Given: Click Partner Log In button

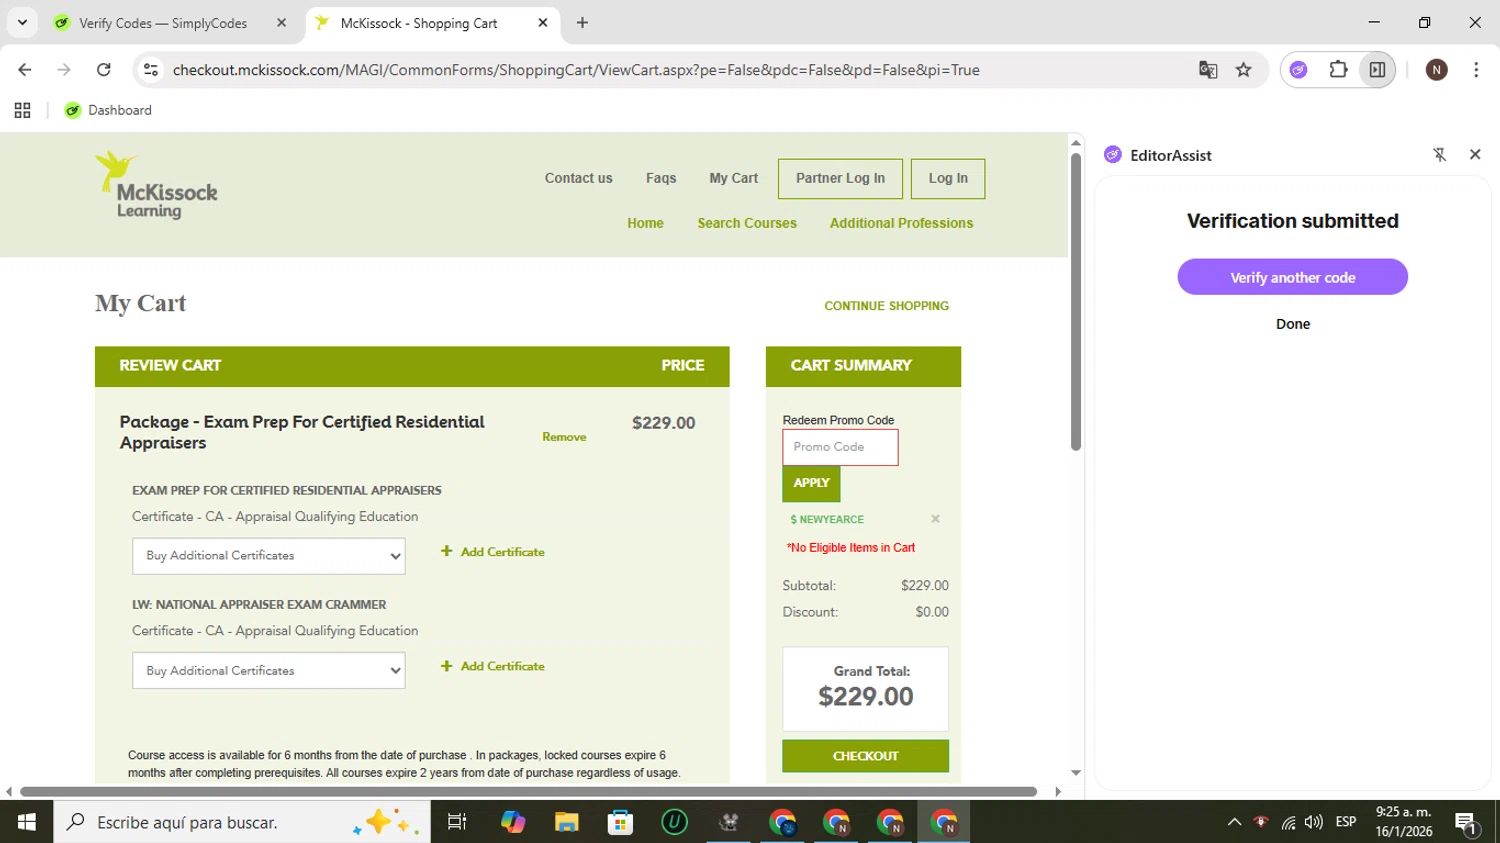Looking at the screenshot, I should (840, 178).
